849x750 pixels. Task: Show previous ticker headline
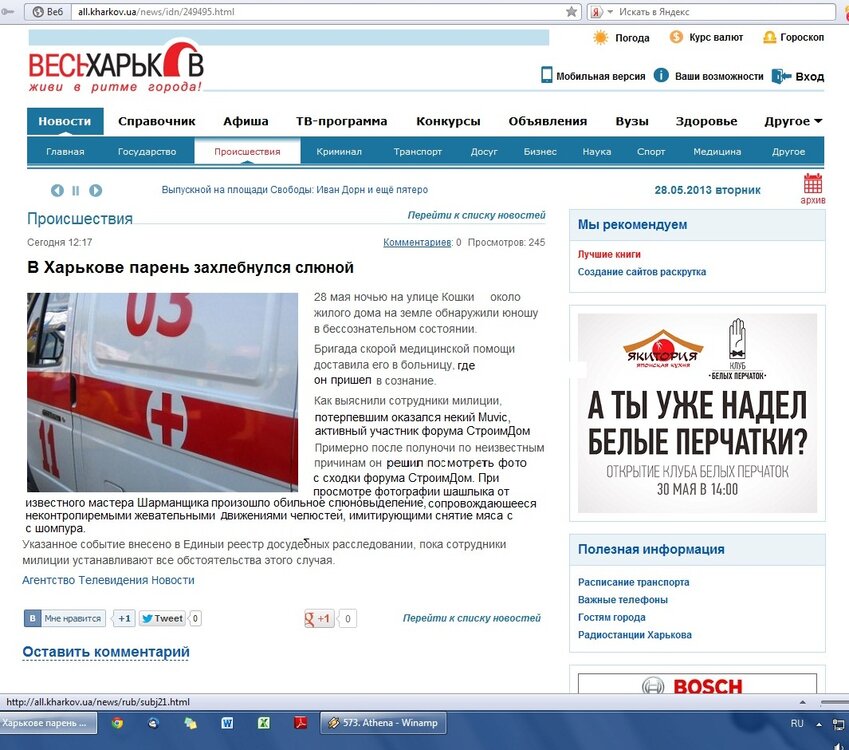57,191
